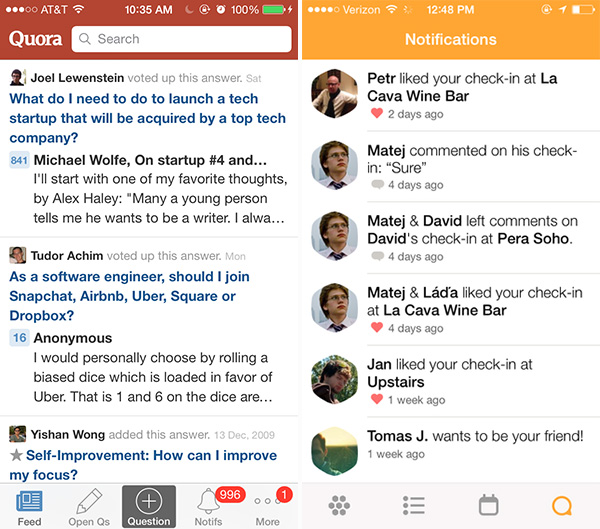Viewport: 600px width, 529px height.
Task: Tap the Notifications header title
Action: [x=451, y=39]
